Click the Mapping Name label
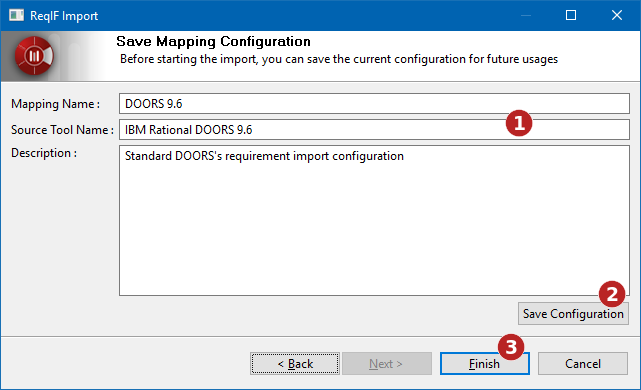The height and width of the screenshot is (390, 641). click(x=55, y=104)
